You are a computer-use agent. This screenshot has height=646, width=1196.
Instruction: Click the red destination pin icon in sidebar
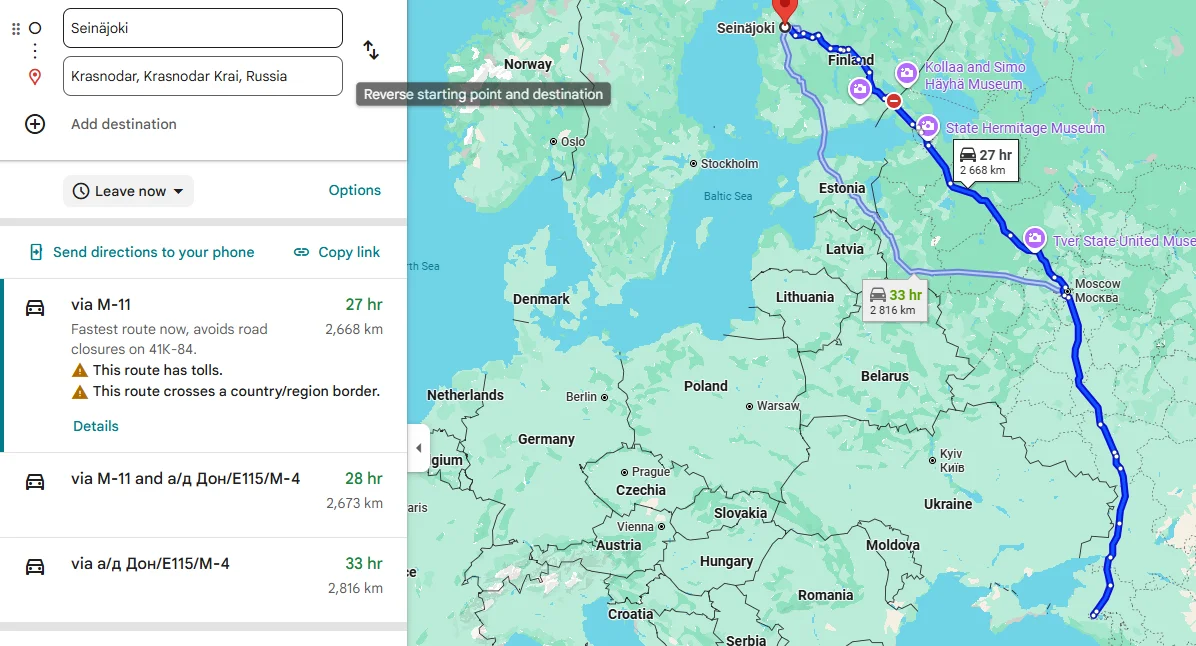35,75
